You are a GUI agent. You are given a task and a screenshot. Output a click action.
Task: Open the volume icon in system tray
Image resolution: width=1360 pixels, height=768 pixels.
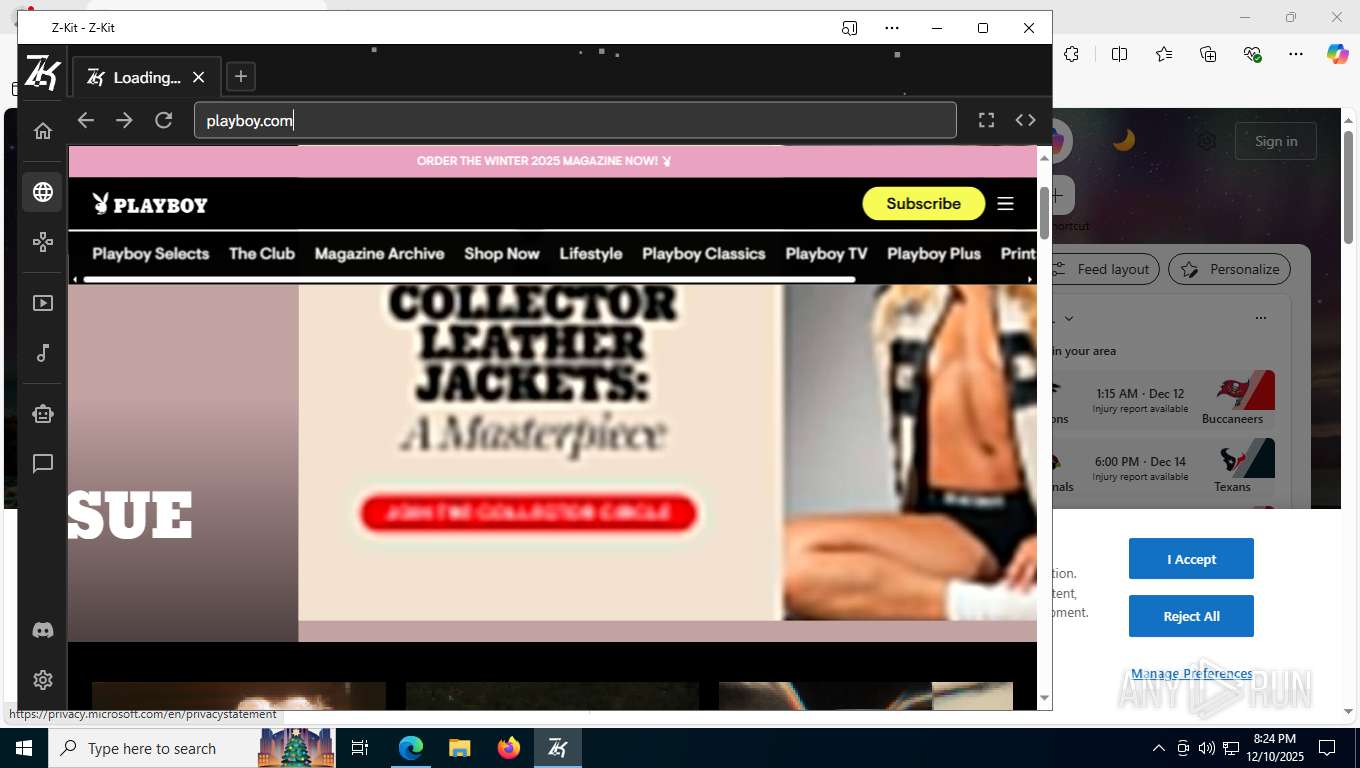click(x=1207, y=748)
